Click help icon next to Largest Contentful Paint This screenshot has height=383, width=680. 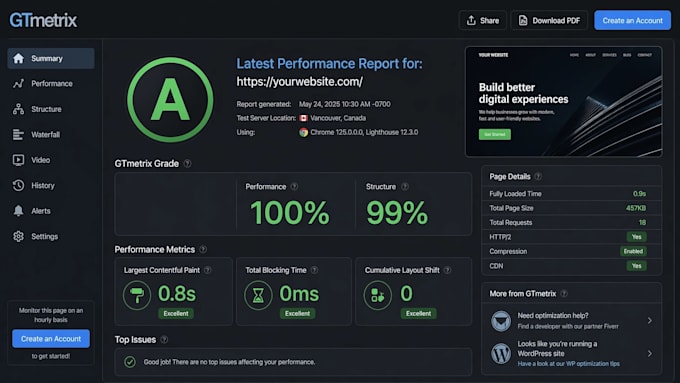tap(208, 270)
